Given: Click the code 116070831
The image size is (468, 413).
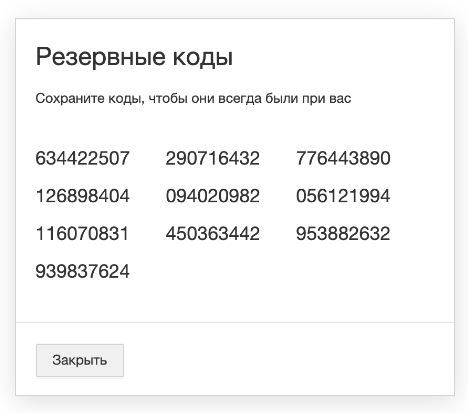Looking at the screenshot, I should coord(82,233).
